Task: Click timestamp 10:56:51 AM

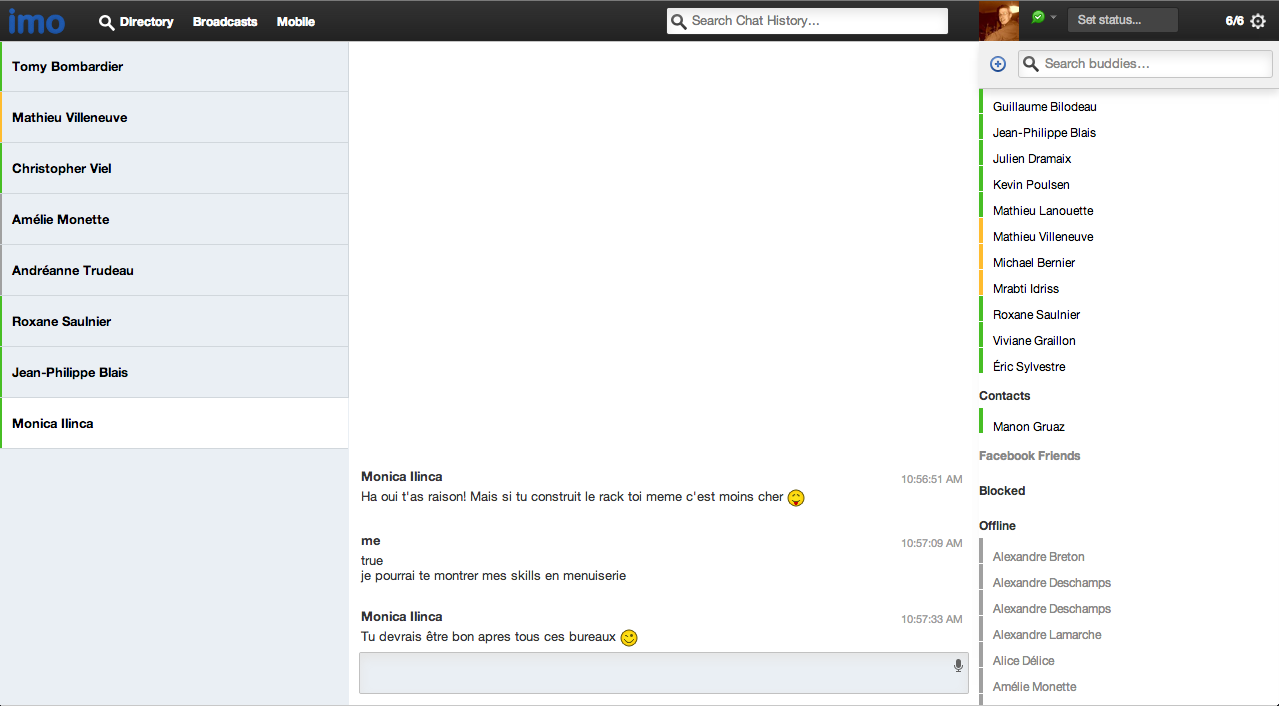Action: 931,480
